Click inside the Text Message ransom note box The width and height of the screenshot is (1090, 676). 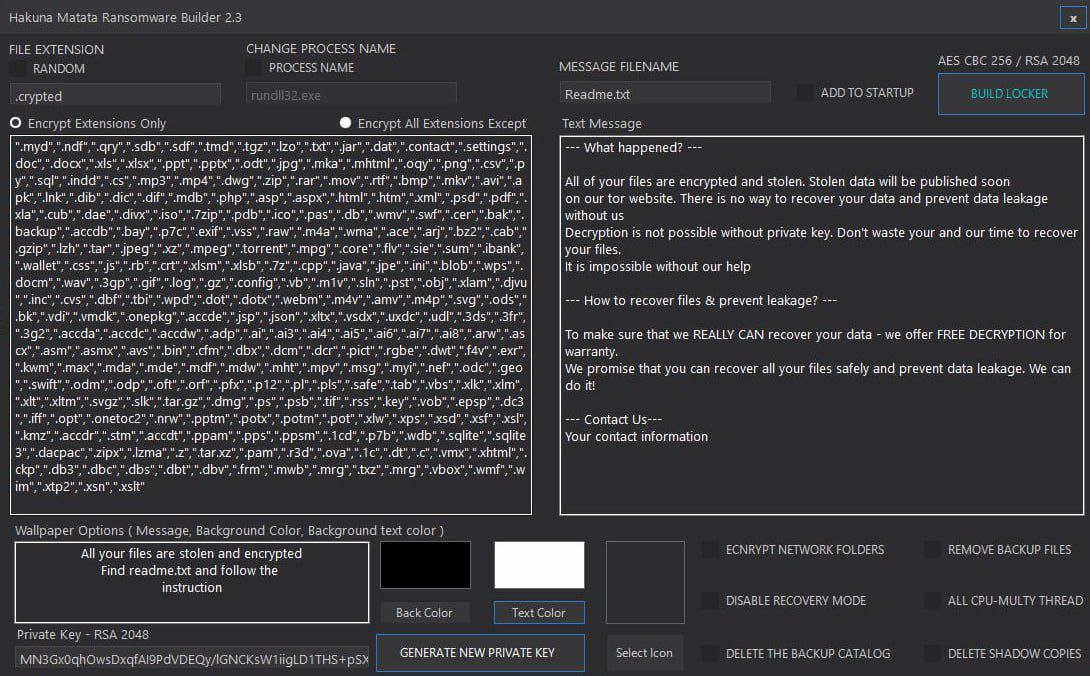pyautogui.click(x=822, y=325)
